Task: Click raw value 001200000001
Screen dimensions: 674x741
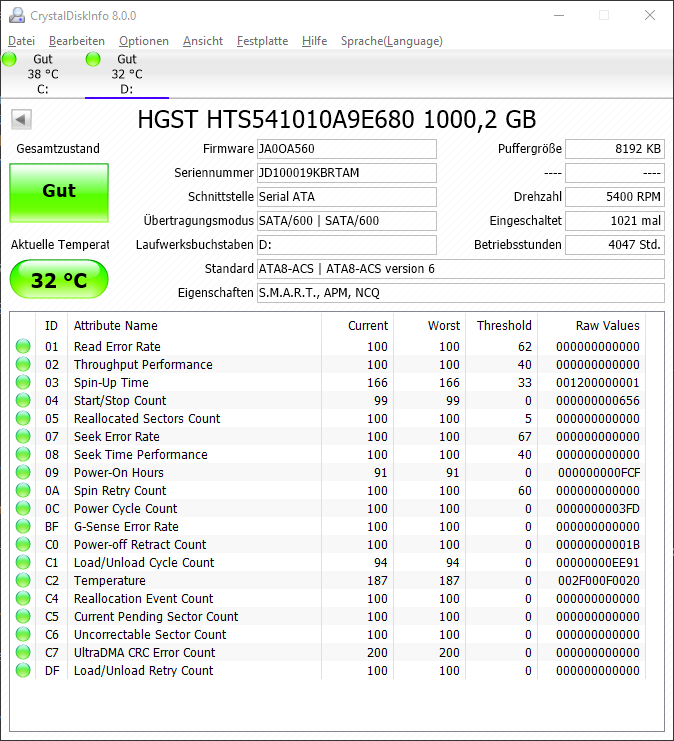Action: click(598, 383)
